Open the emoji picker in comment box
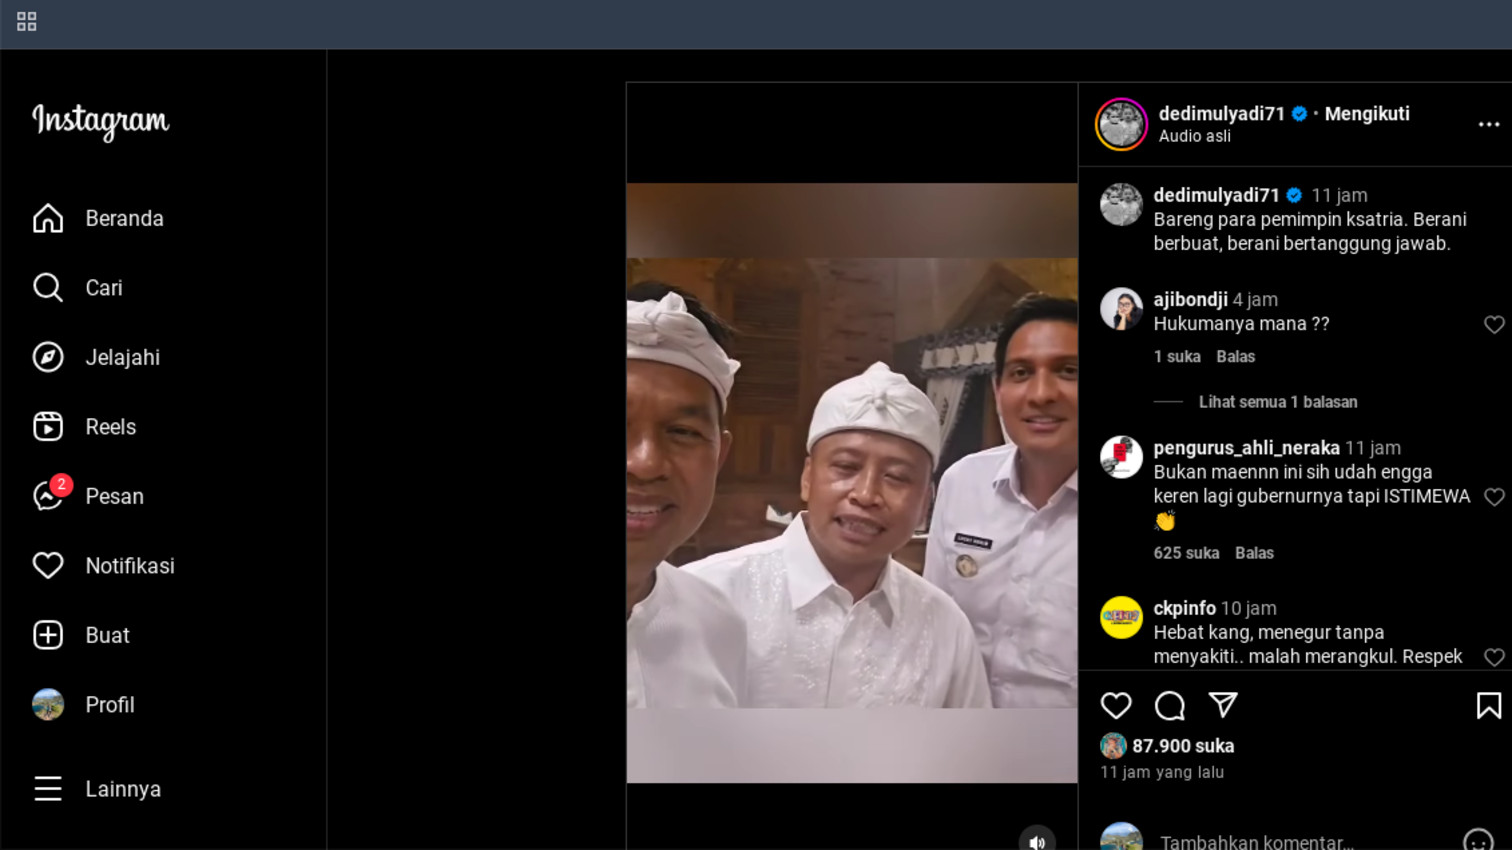 (x=1478, y=841)
